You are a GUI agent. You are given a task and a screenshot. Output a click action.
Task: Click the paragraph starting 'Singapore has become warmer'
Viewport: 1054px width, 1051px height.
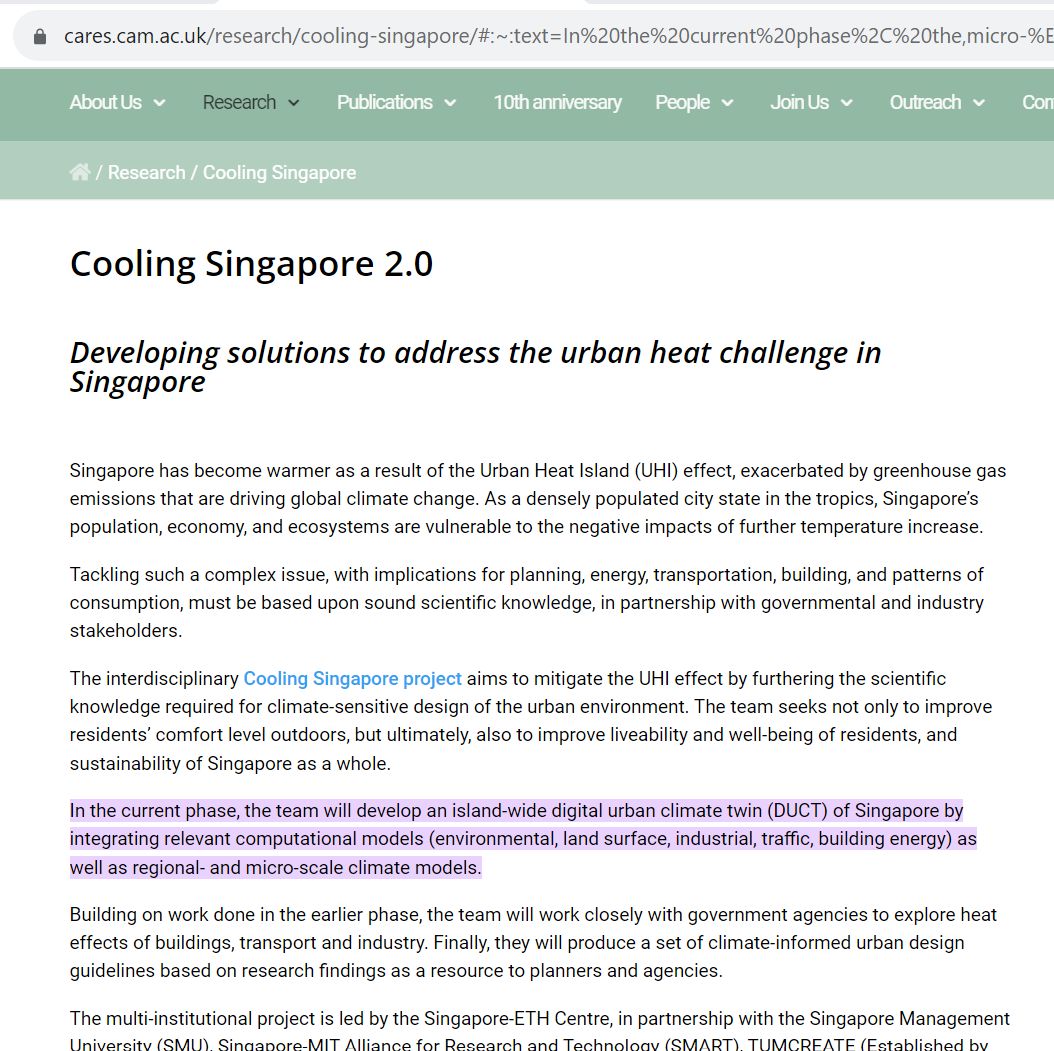coord(538,499)
